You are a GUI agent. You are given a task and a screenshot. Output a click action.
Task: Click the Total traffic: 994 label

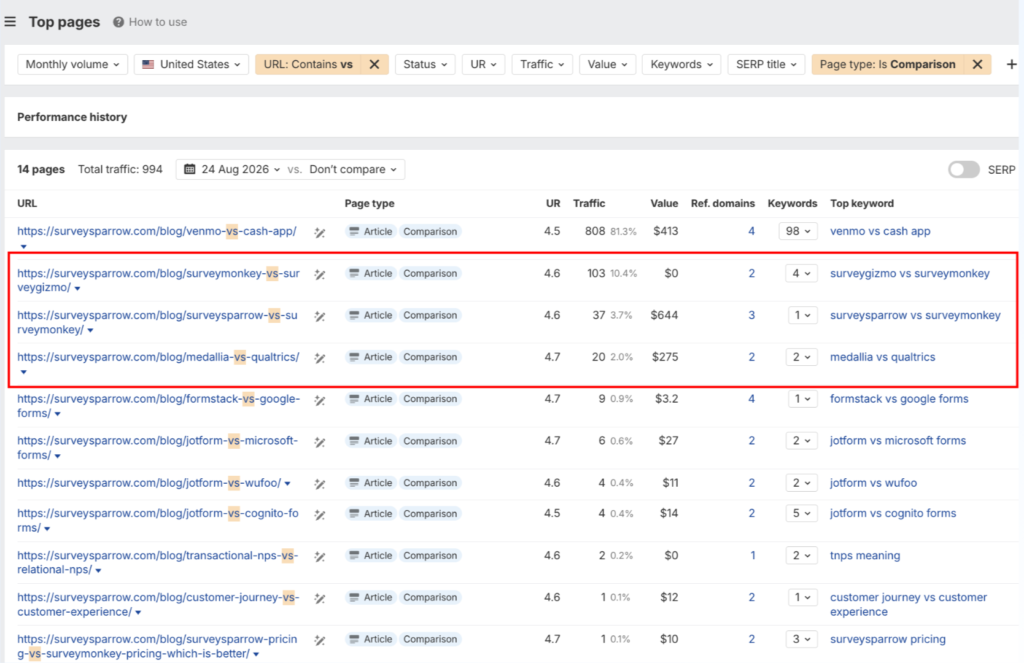[x=120, y=169]
